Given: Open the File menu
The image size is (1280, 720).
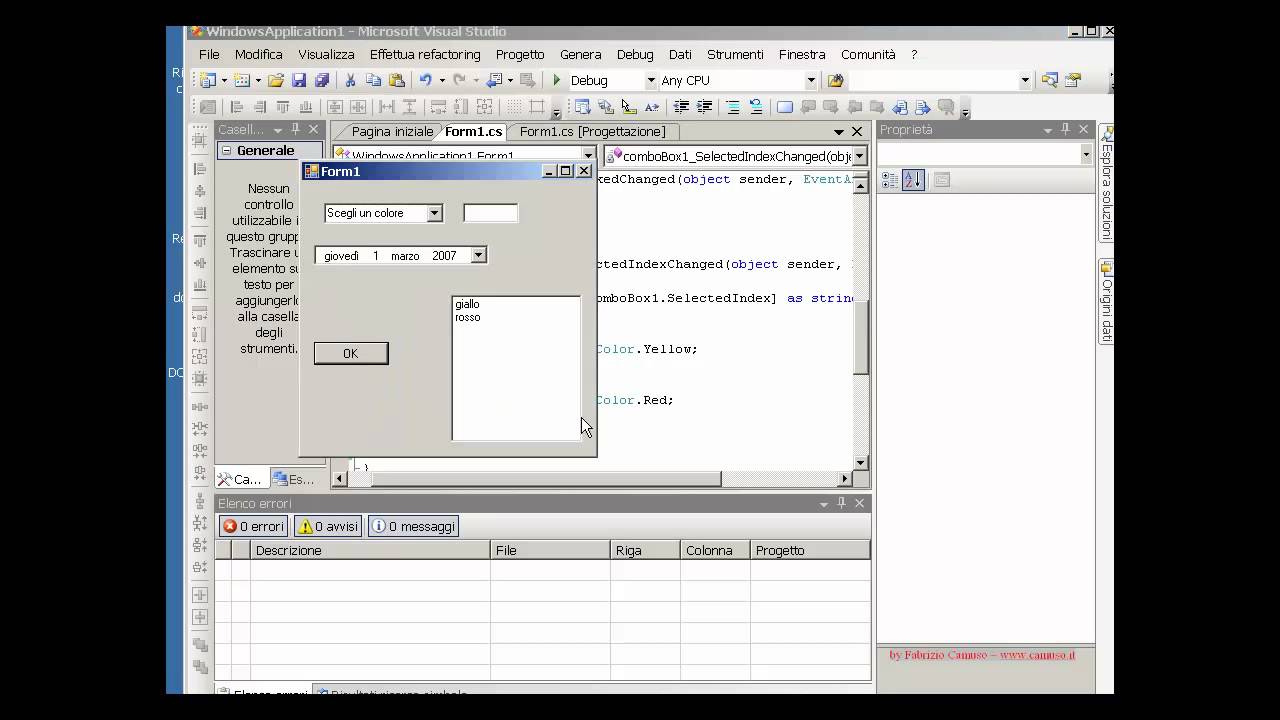Looking at the screenshot, I should (x=209, y=54).
